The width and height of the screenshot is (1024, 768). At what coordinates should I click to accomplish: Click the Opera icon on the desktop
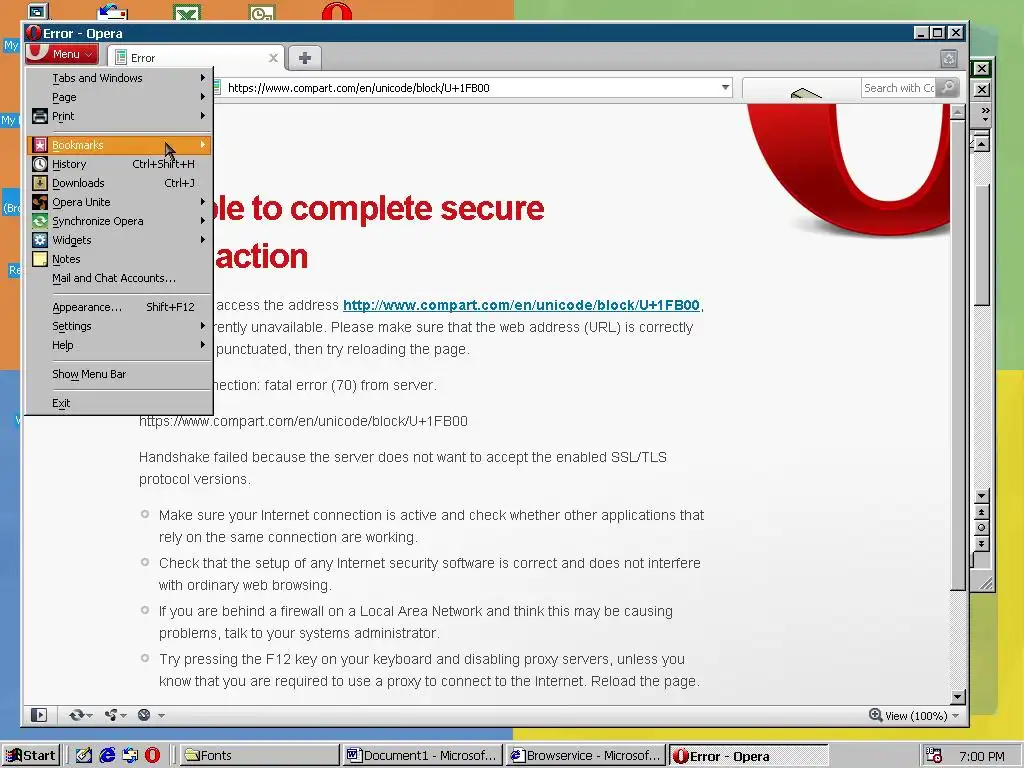(337, 12)
